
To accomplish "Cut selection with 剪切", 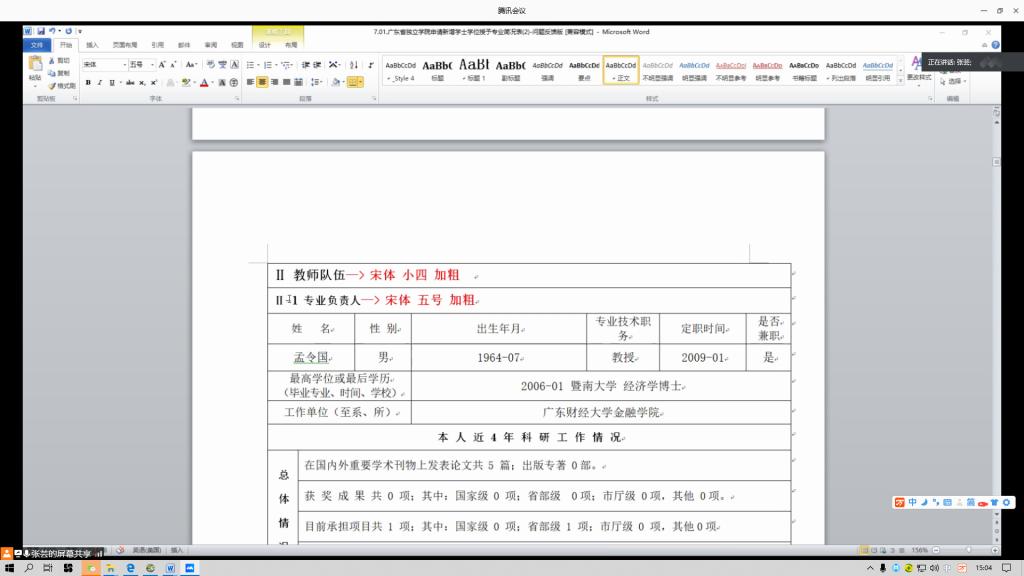I will (59, 61).
